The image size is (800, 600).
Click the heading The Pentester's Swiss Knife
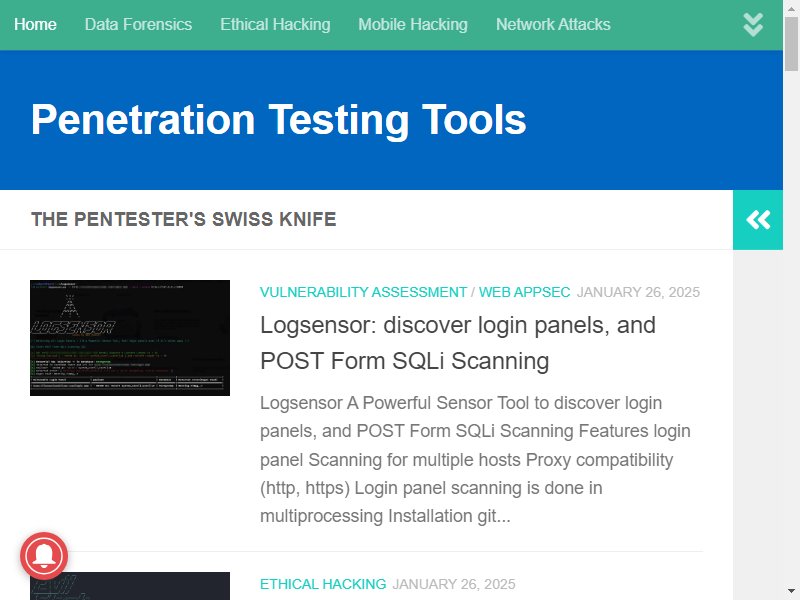(x=184, y=219)
